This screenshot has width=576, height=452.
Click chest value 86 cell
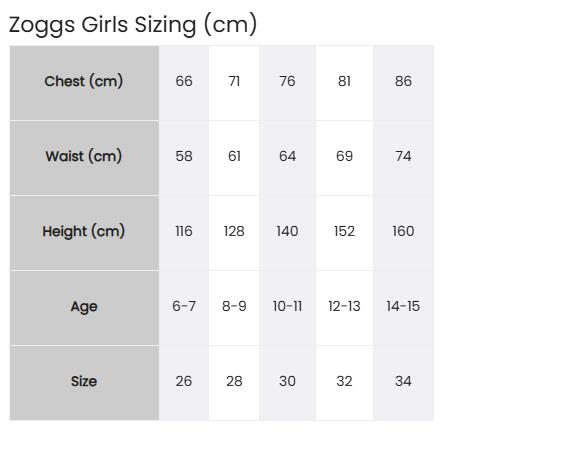pos(403,83)
